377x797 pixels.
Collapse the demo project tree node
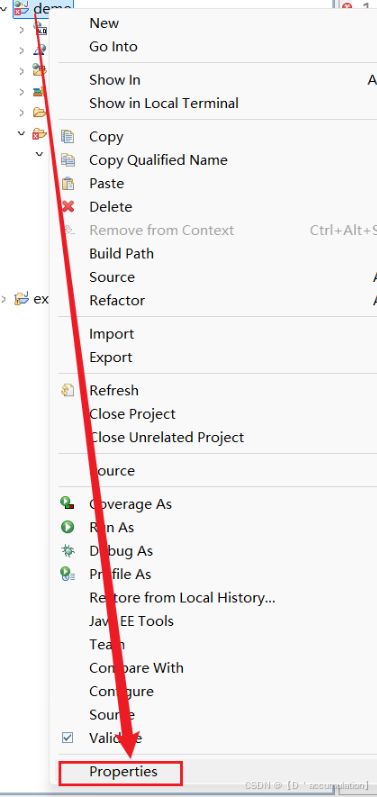tap(6, 8)
